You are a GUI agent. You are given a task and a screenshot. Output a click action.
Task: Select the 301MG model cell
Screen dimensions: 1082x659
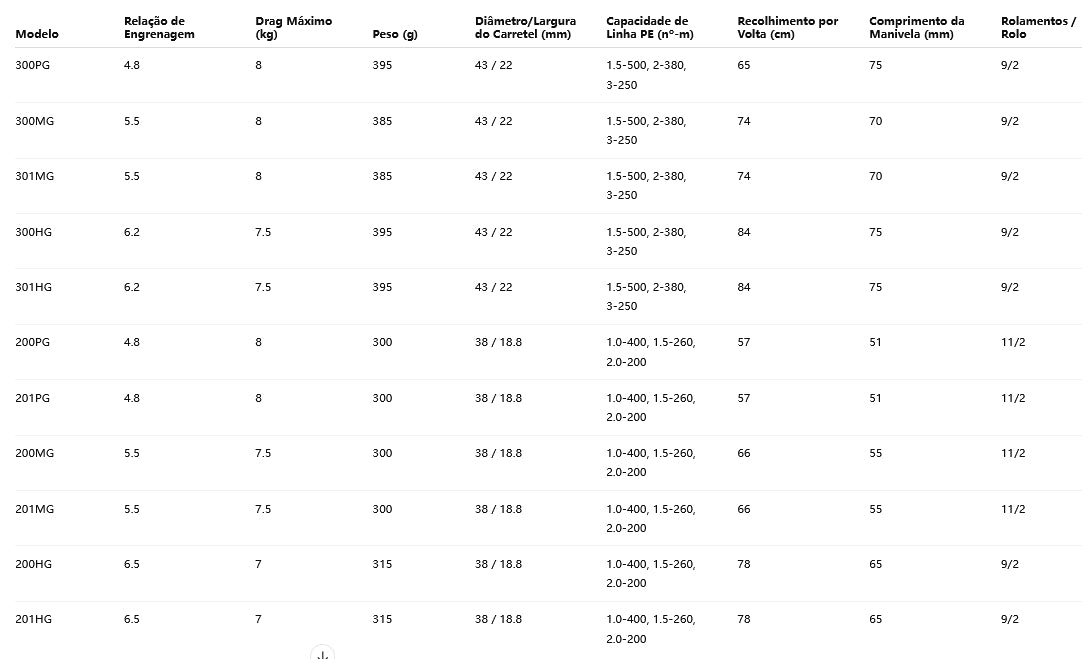pos(34,176)
